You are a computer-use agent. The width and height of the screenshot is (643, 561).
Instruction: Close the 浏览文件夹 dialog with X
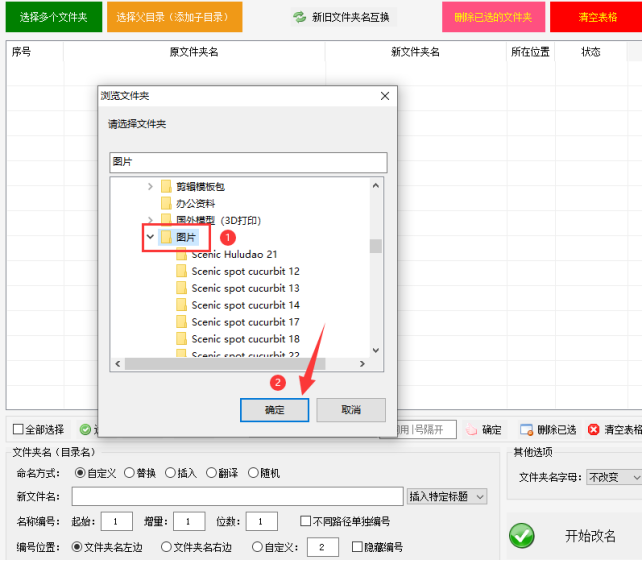(x=385, y=96)
